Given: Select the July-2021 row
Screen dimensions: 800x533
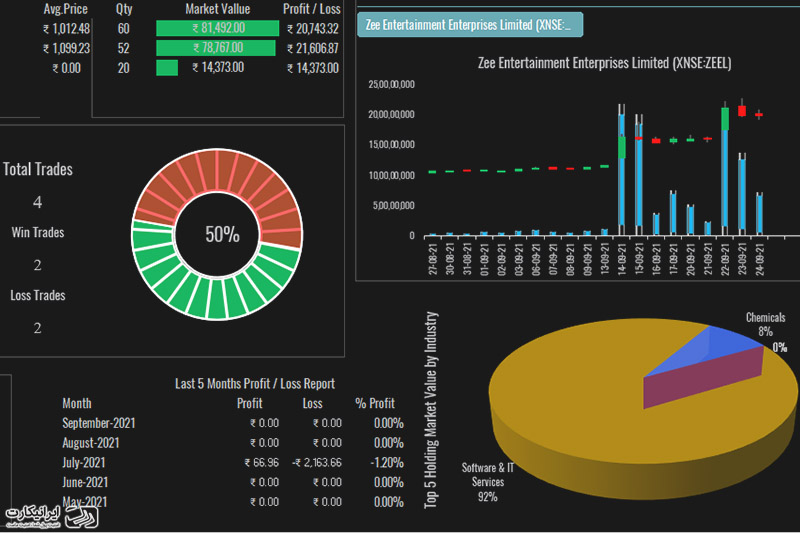Looking at the screenshot, I should tap(233, 463).
